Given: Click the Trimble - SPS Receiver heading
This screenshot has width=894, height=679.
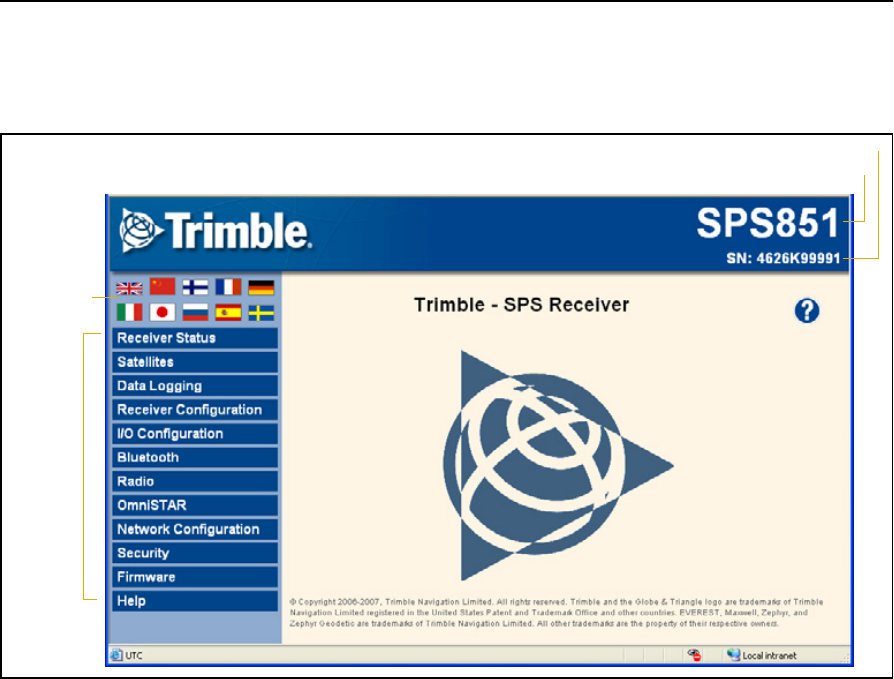Looking at the screenshot, I should 522,305.
